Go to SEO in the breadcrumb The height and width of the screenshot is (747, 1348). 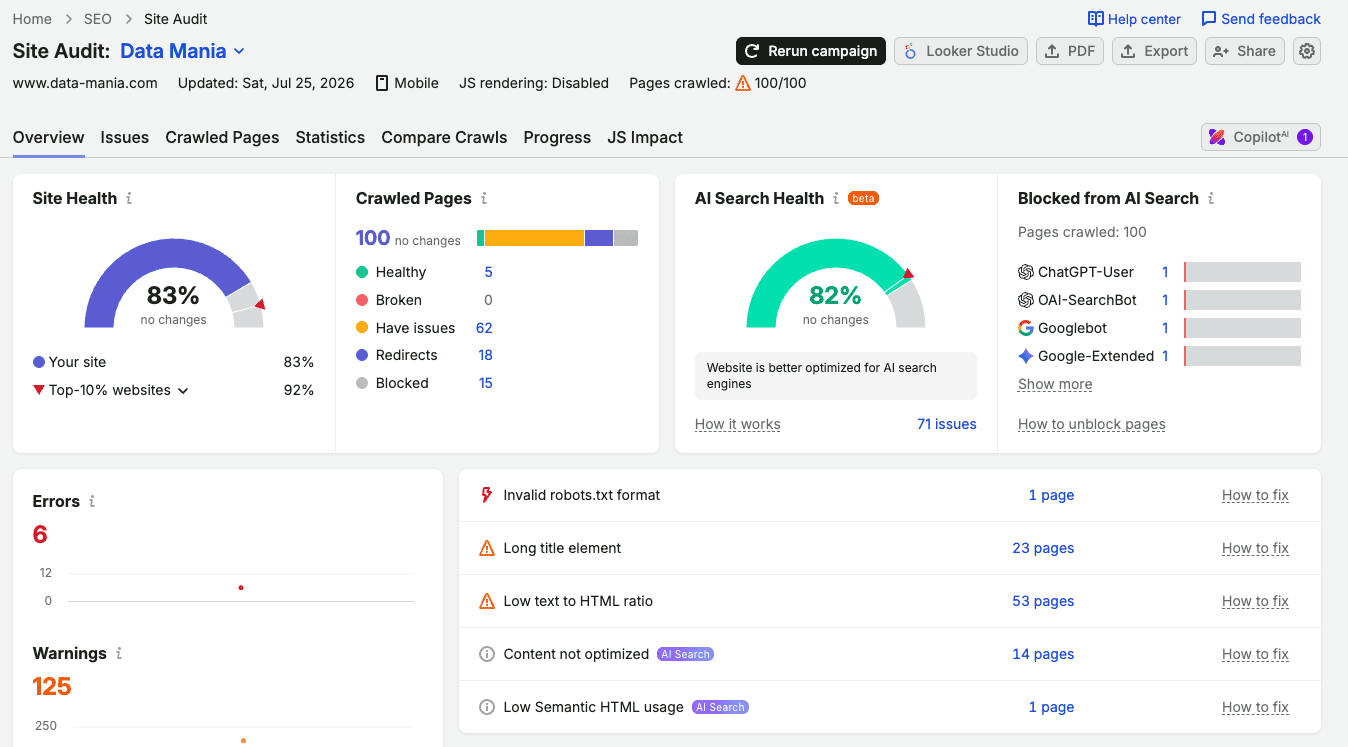coord(98,19)
